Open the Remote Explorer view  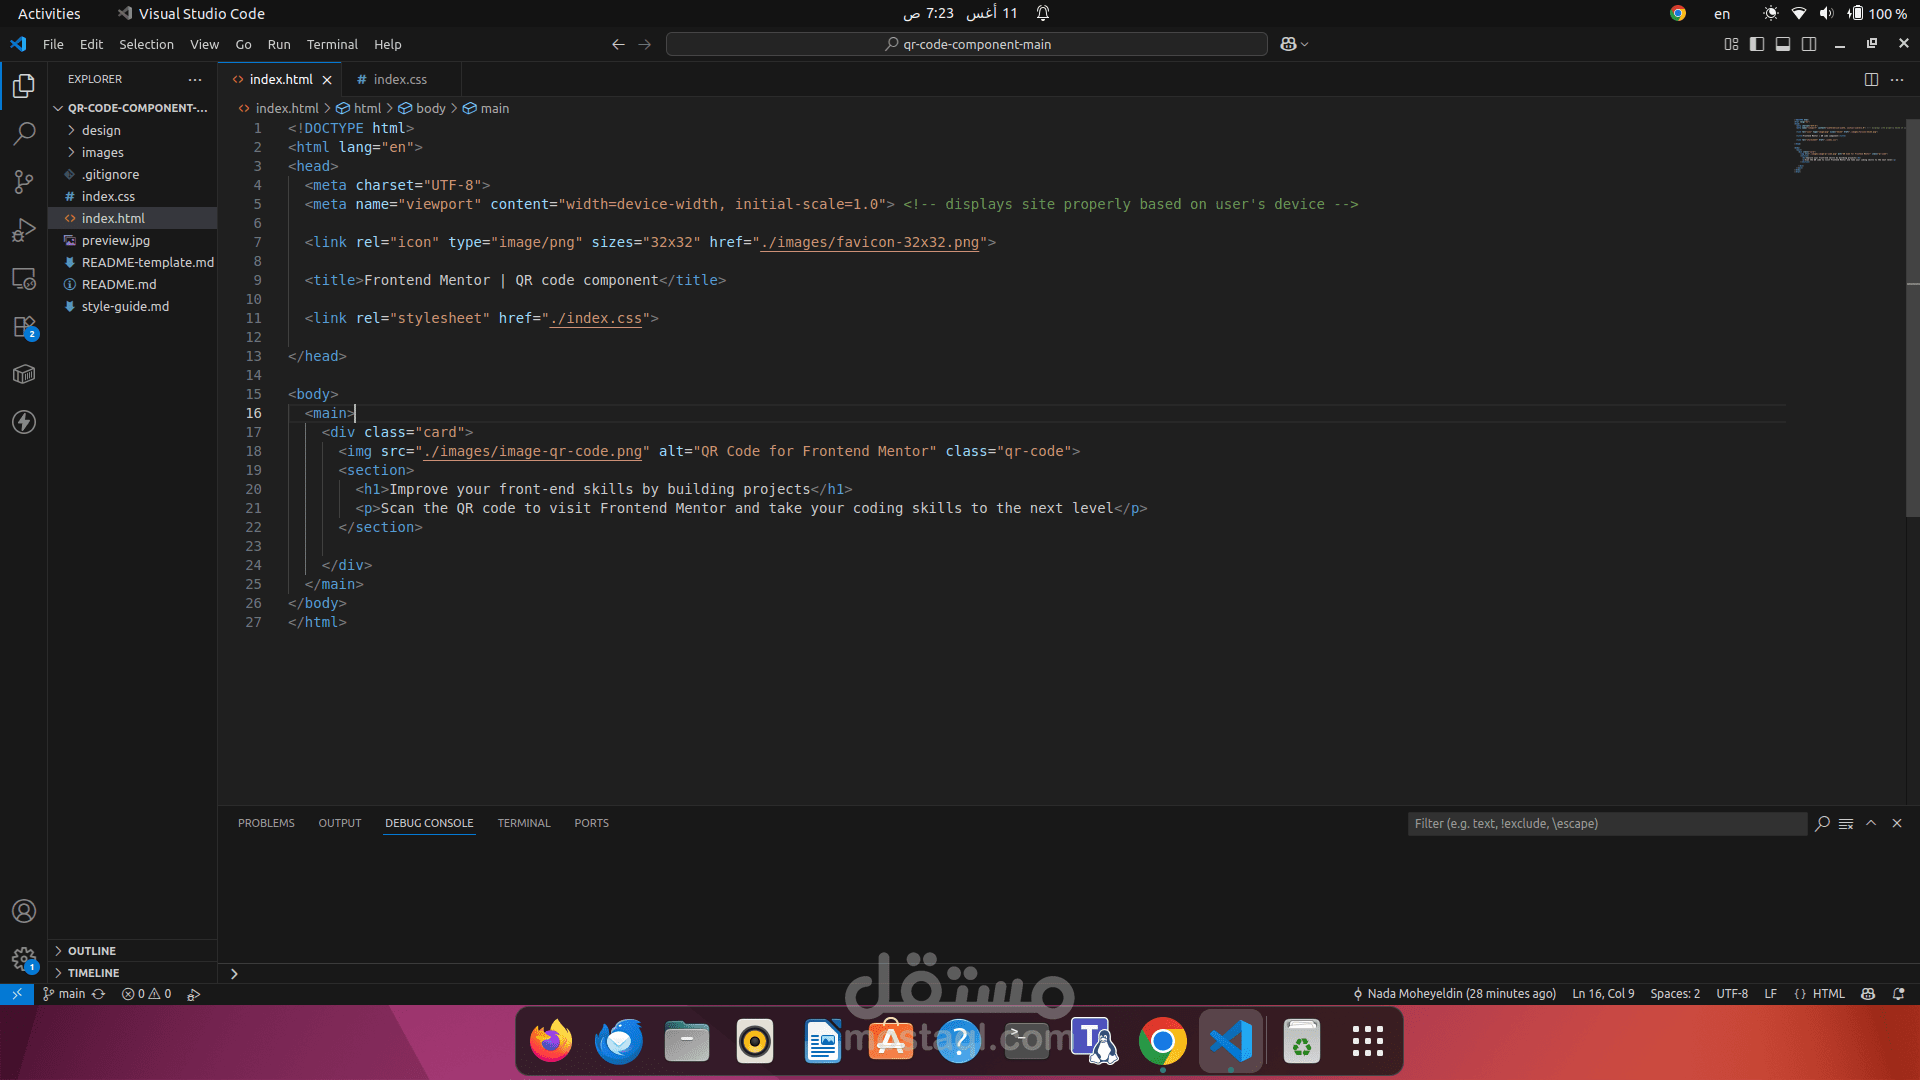(24, 279)
